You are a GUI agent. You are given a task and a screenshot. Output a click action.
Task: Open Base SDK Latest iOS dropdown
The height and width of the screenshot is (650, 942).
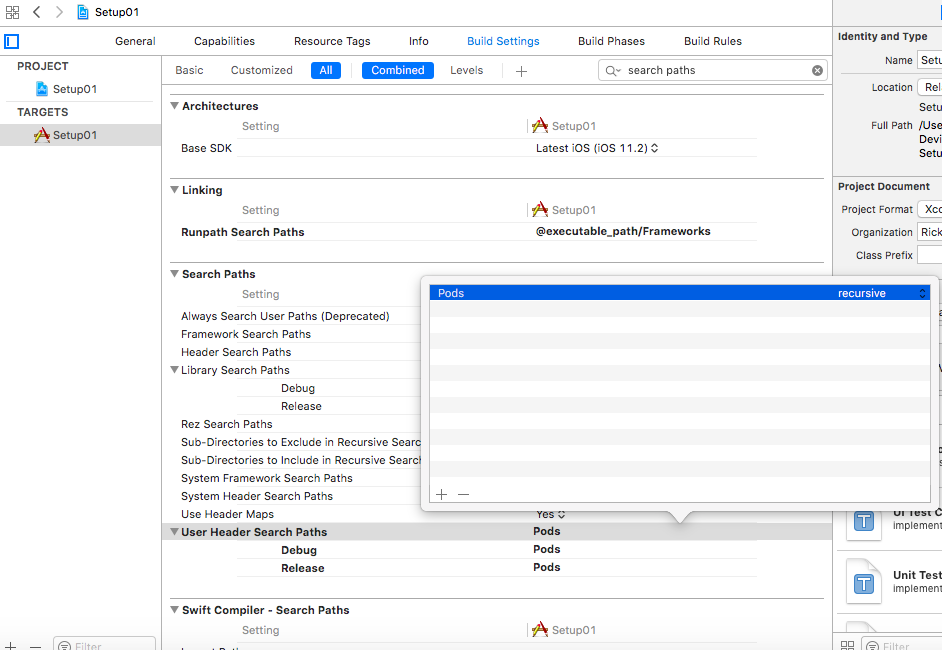coord(597,148)
